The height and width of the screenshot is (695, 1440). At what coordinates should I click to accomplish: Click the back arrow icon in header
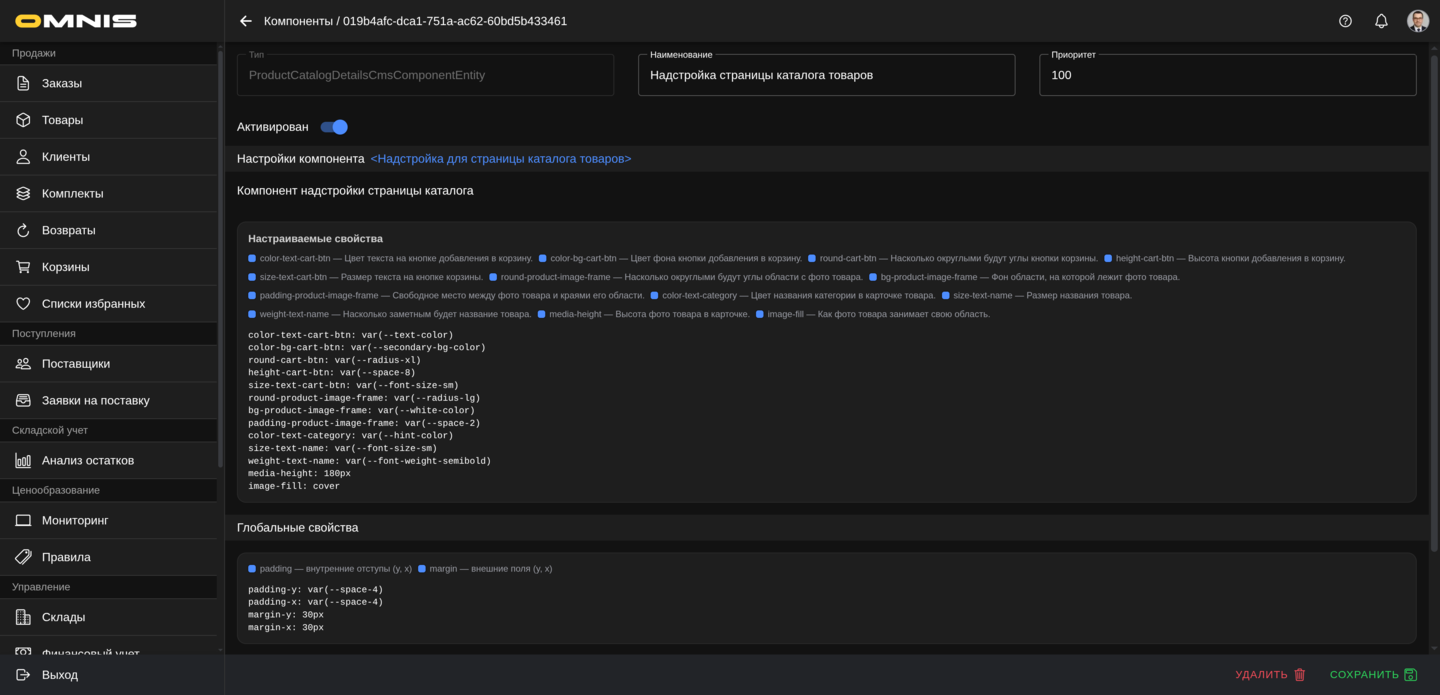tap(246, 21)
